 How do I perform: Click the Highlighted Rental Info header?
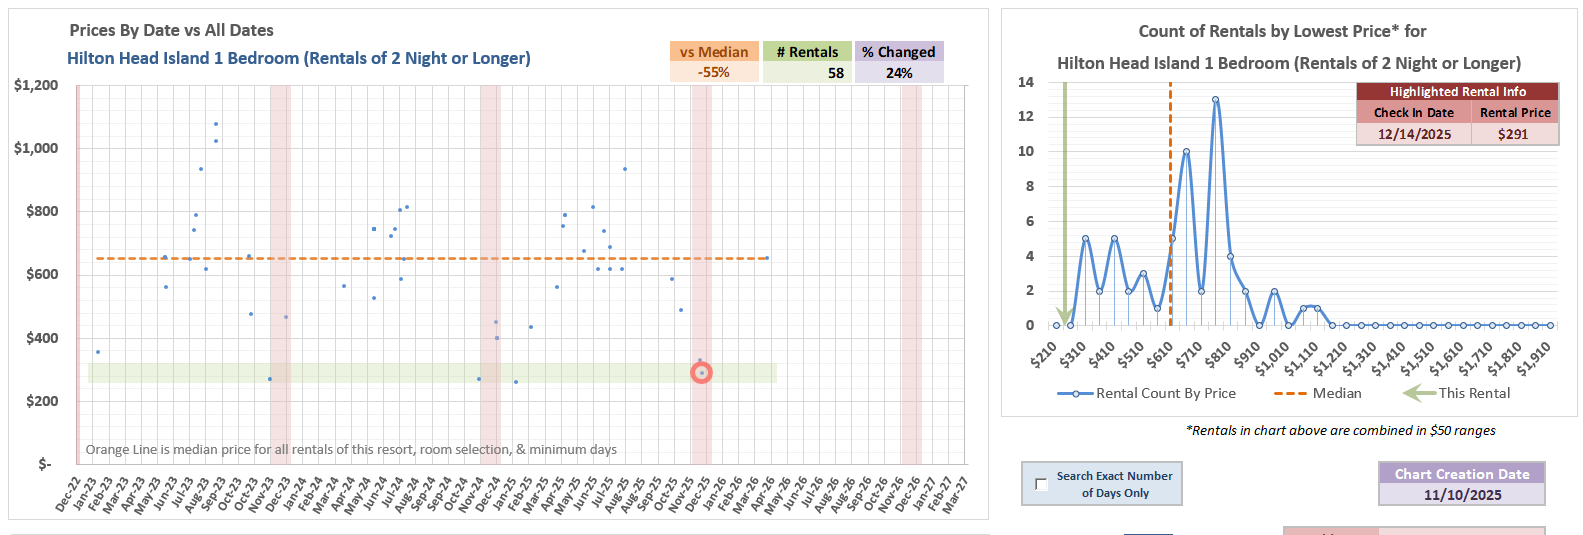tap(1457, 91)
